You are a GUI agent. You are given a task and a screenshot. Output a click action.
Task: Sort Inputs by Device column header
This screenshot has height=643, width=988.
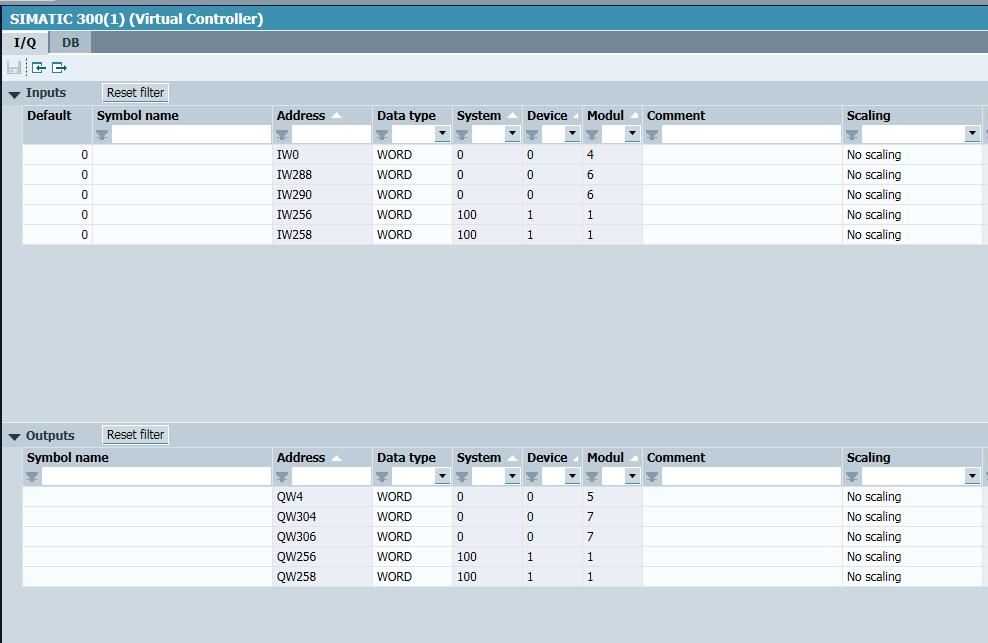tap(552, 115)
